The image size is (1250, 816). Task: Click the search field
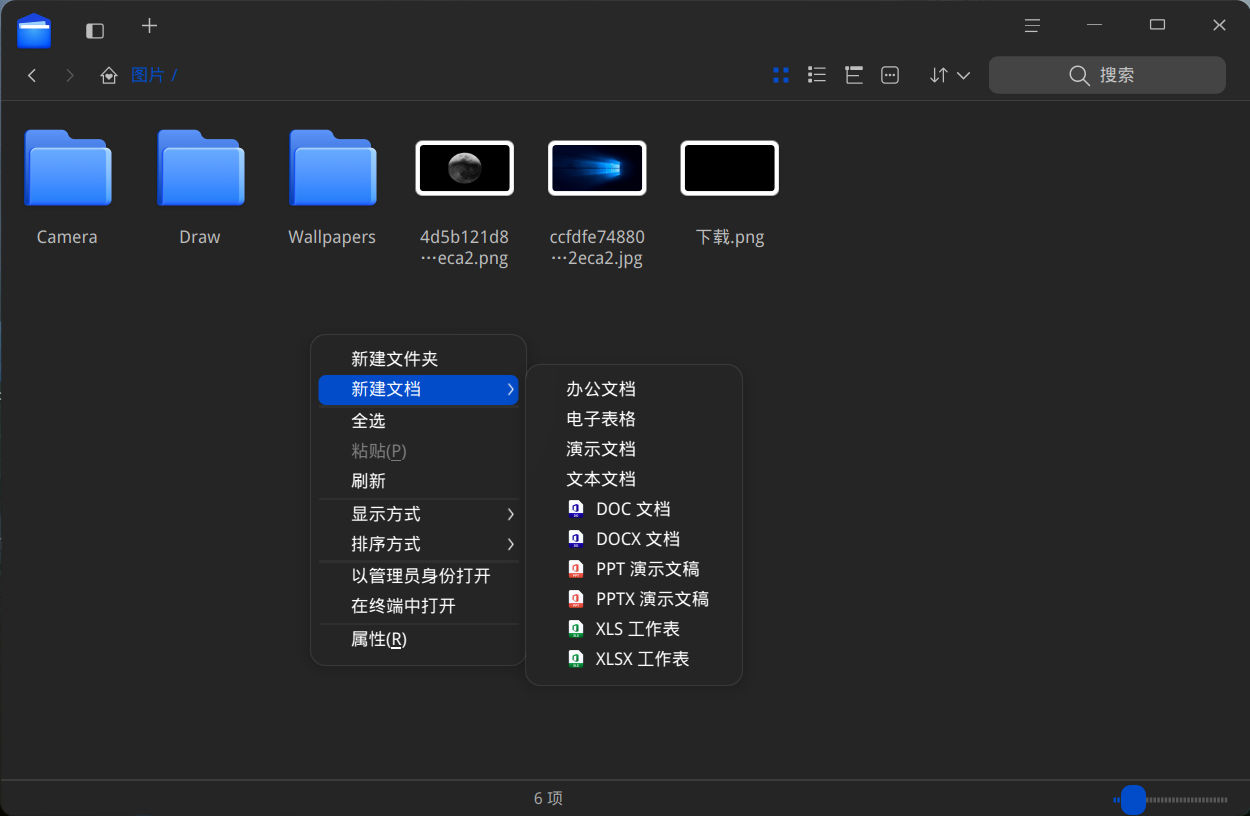point(1107,75)
